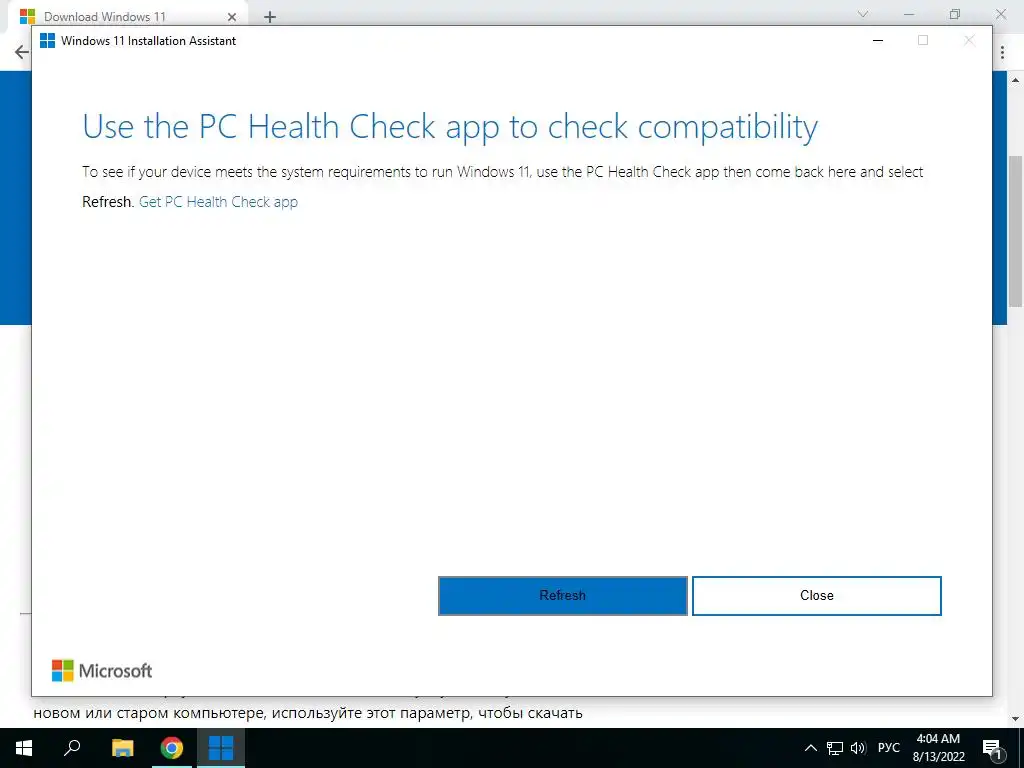This screenshot has width=1024, height=768.
Task: Select the Download Windows 11 browser tab
Action: pyautogui.click(x=128, y=16)
